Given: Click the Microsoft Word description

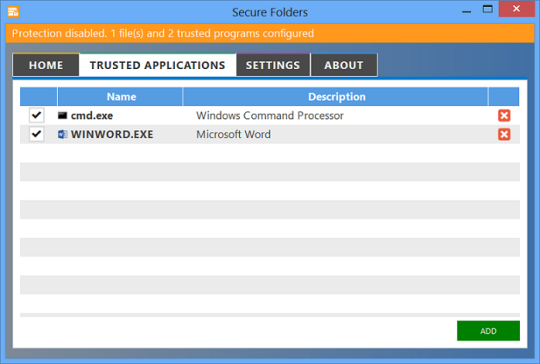Looking at the screenshot, I should pyautogui.click(x=233, y=134).
